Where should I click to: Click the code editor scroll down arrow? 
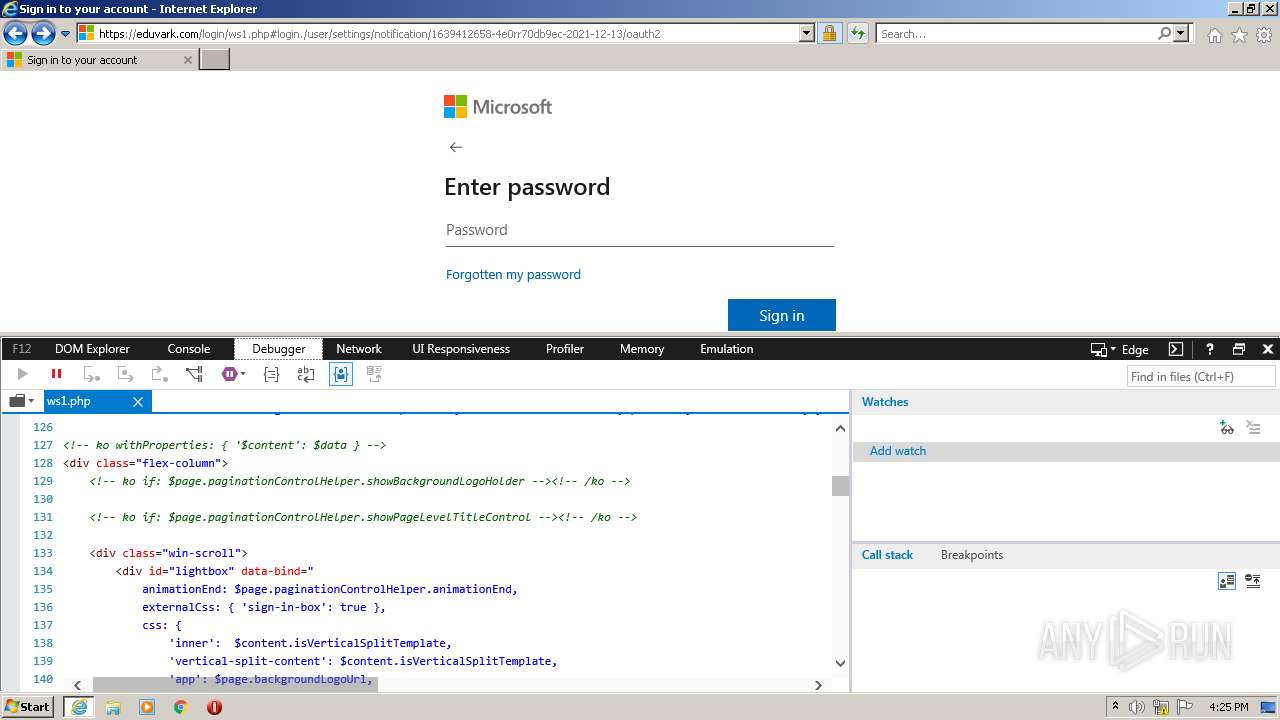tap(840, 663)
